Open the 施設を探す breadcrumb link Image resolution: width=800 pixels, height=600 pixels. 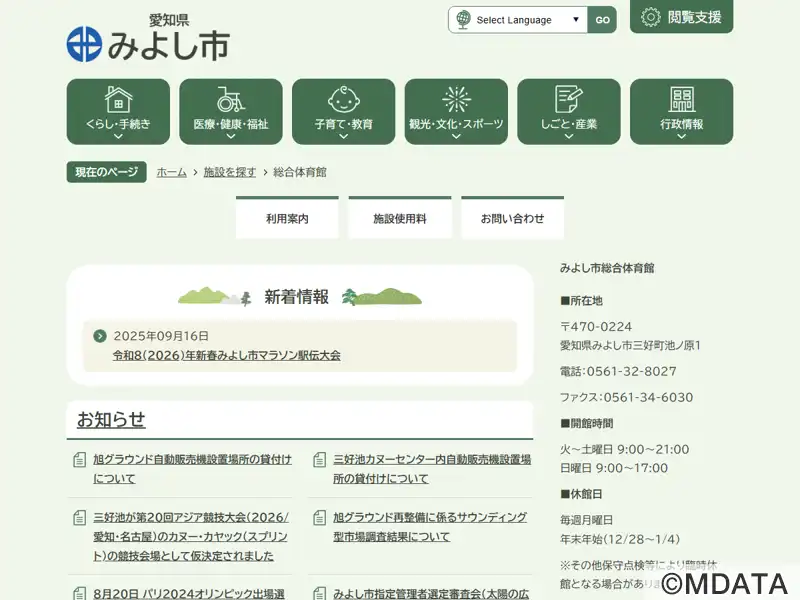pyautogui.click(x=229, y=172)
